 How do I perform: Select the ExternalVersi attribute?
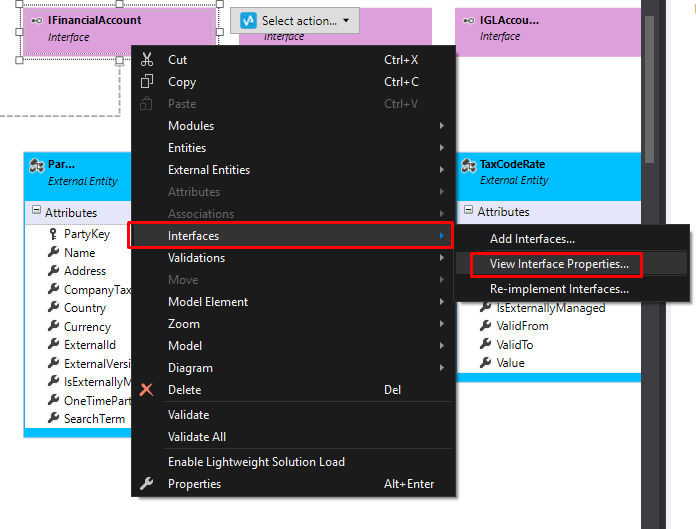coord(97,363)
